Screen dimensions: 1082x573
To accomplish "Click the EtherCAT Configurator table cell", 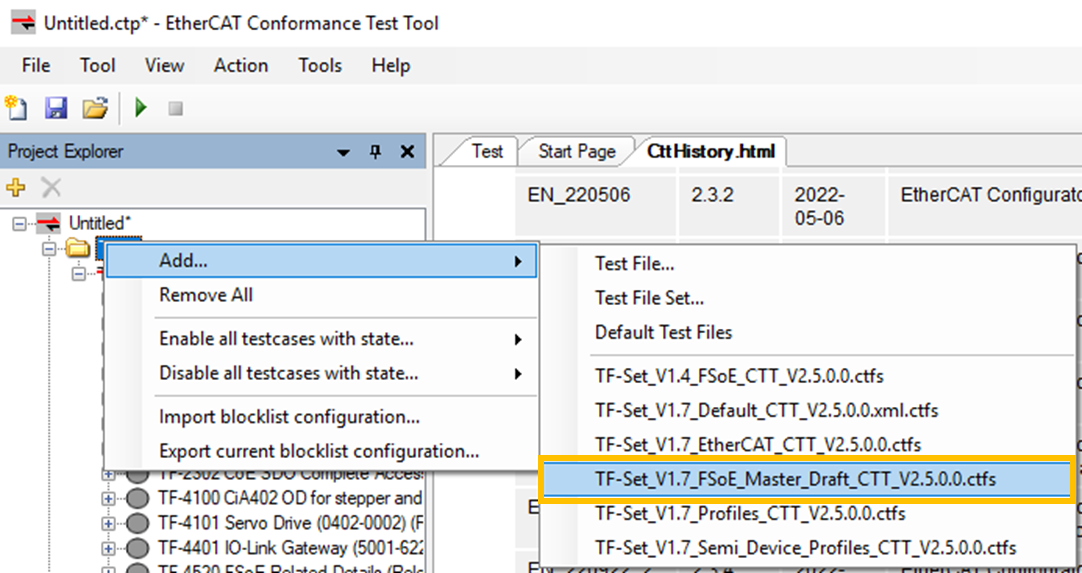I will [x=985, y=206].
